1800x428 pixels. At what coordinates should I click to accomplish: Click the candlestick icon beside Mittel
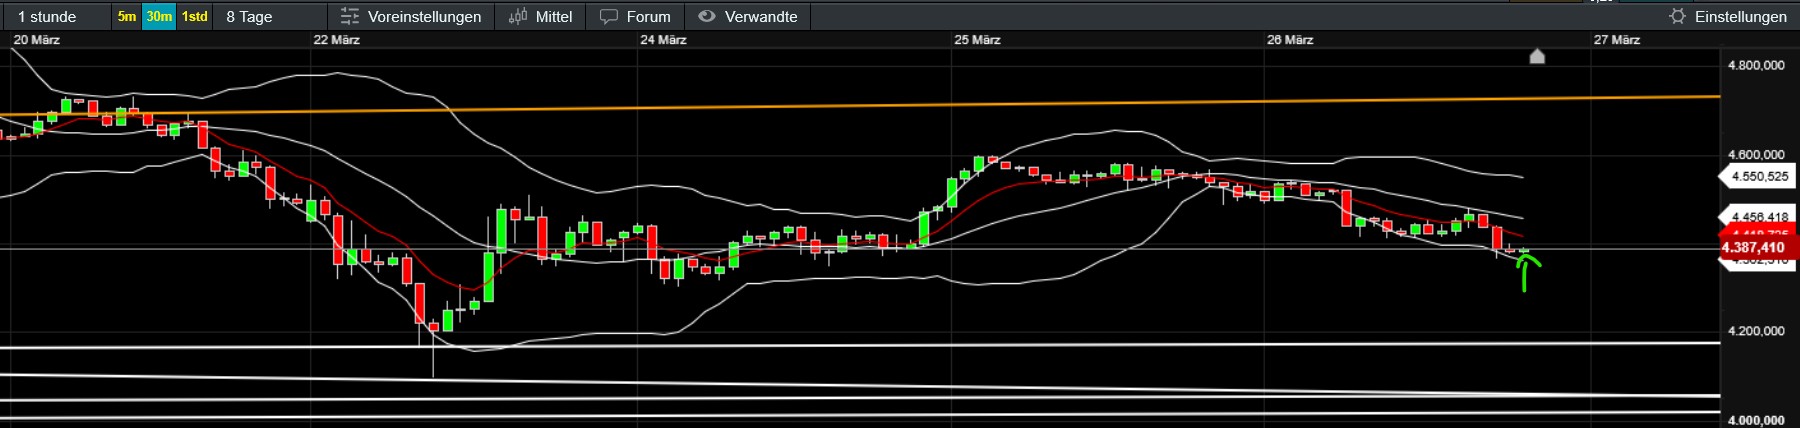(x=517, y=16)
